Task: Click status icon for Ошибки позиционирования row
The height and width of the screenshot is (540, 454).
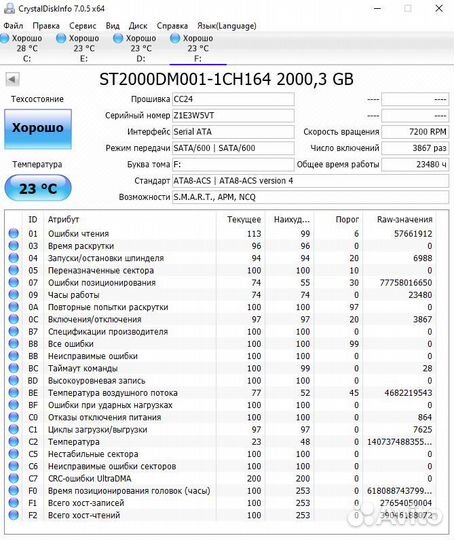Action: coord(14,282)
